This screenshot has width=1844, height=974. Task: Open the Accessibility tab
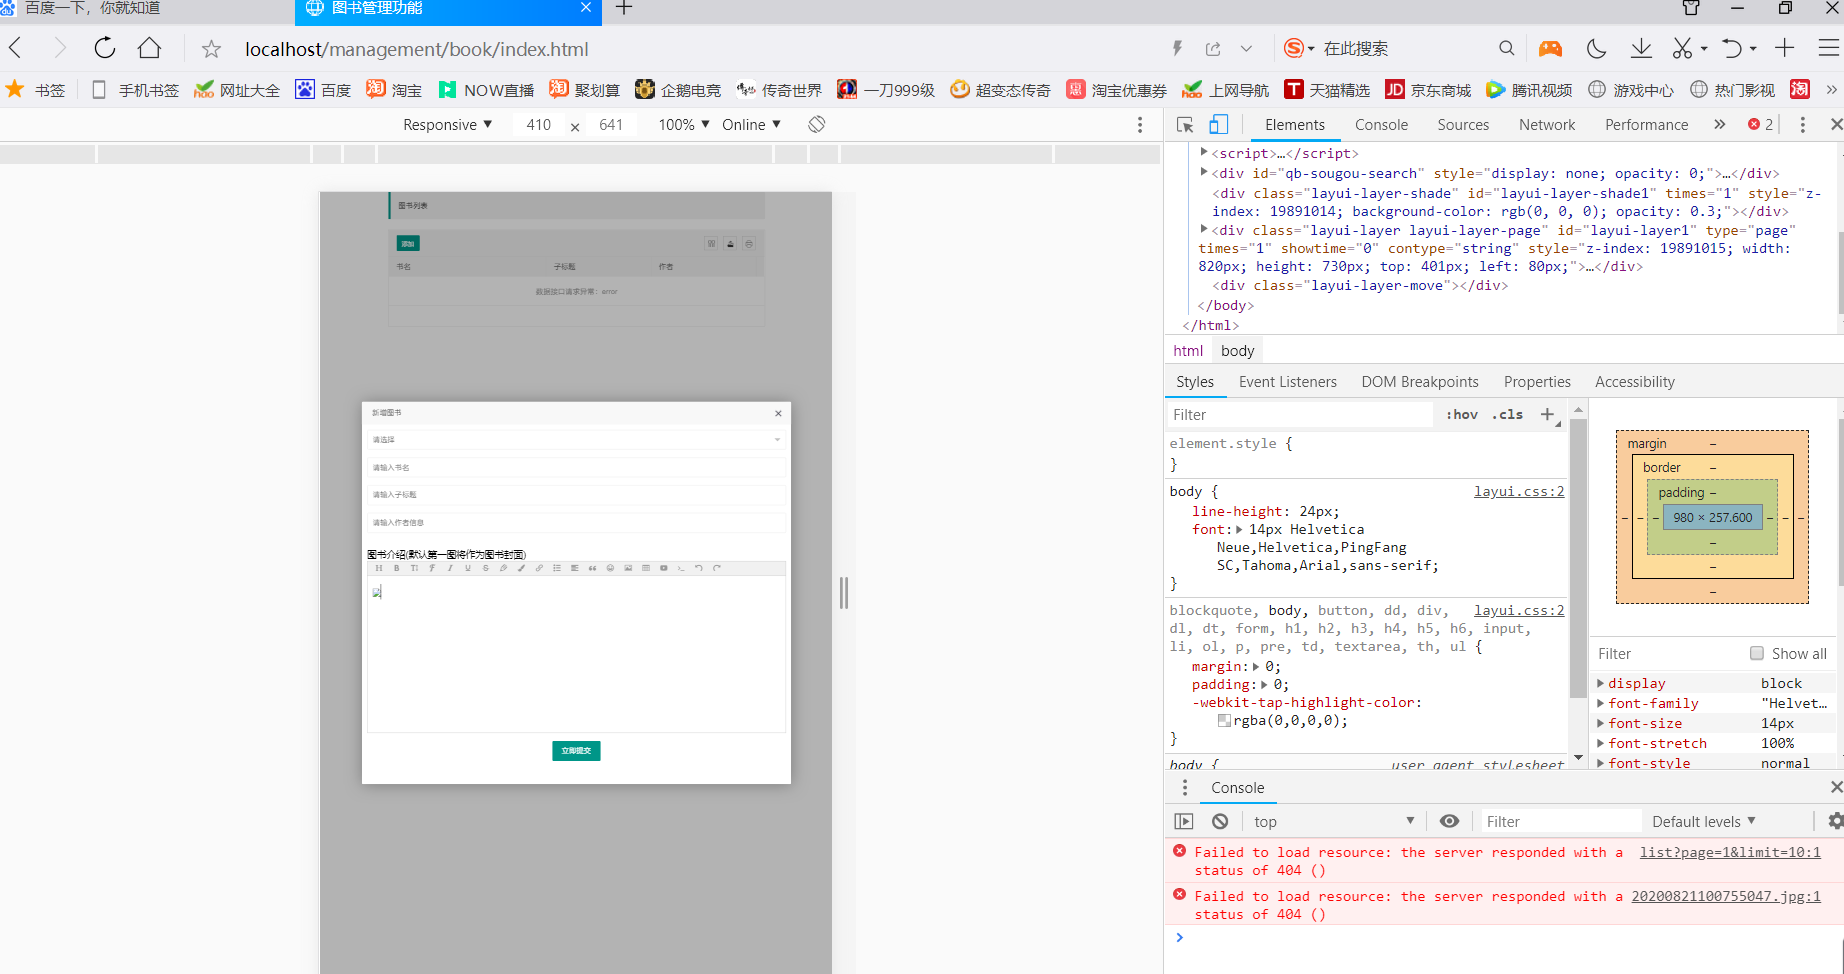coord(1635,382)
